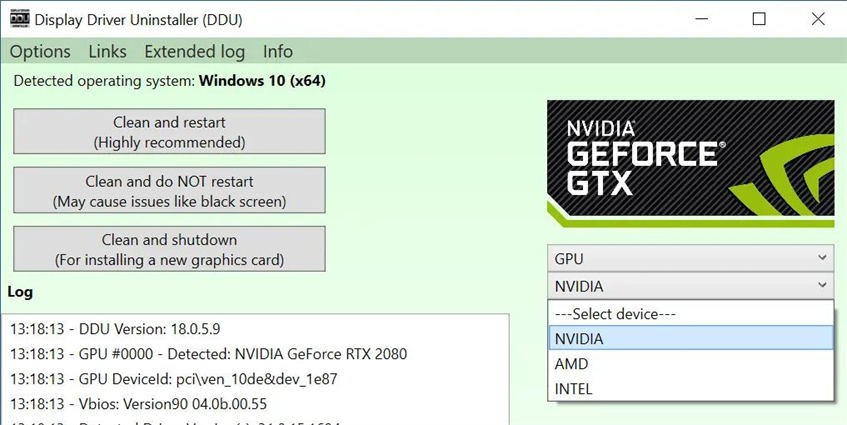Open the Options menu
The image size is (847, 425).
[40, 51]
